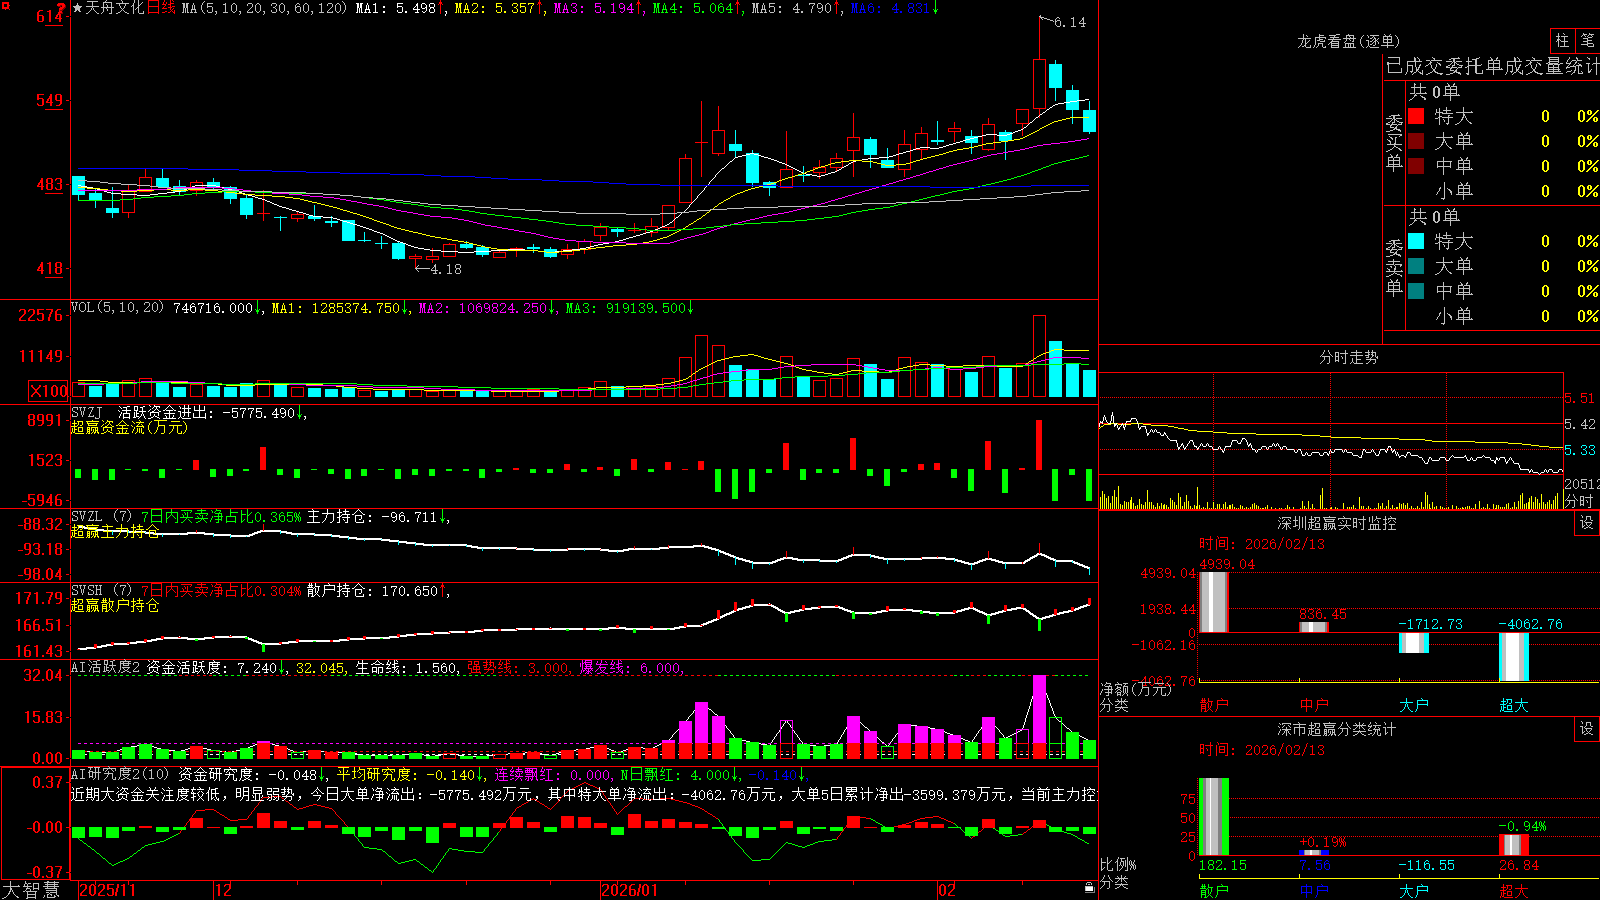Click the 特大 red swatch under 委买单

pyautogui.click(x=1416, y=116)
